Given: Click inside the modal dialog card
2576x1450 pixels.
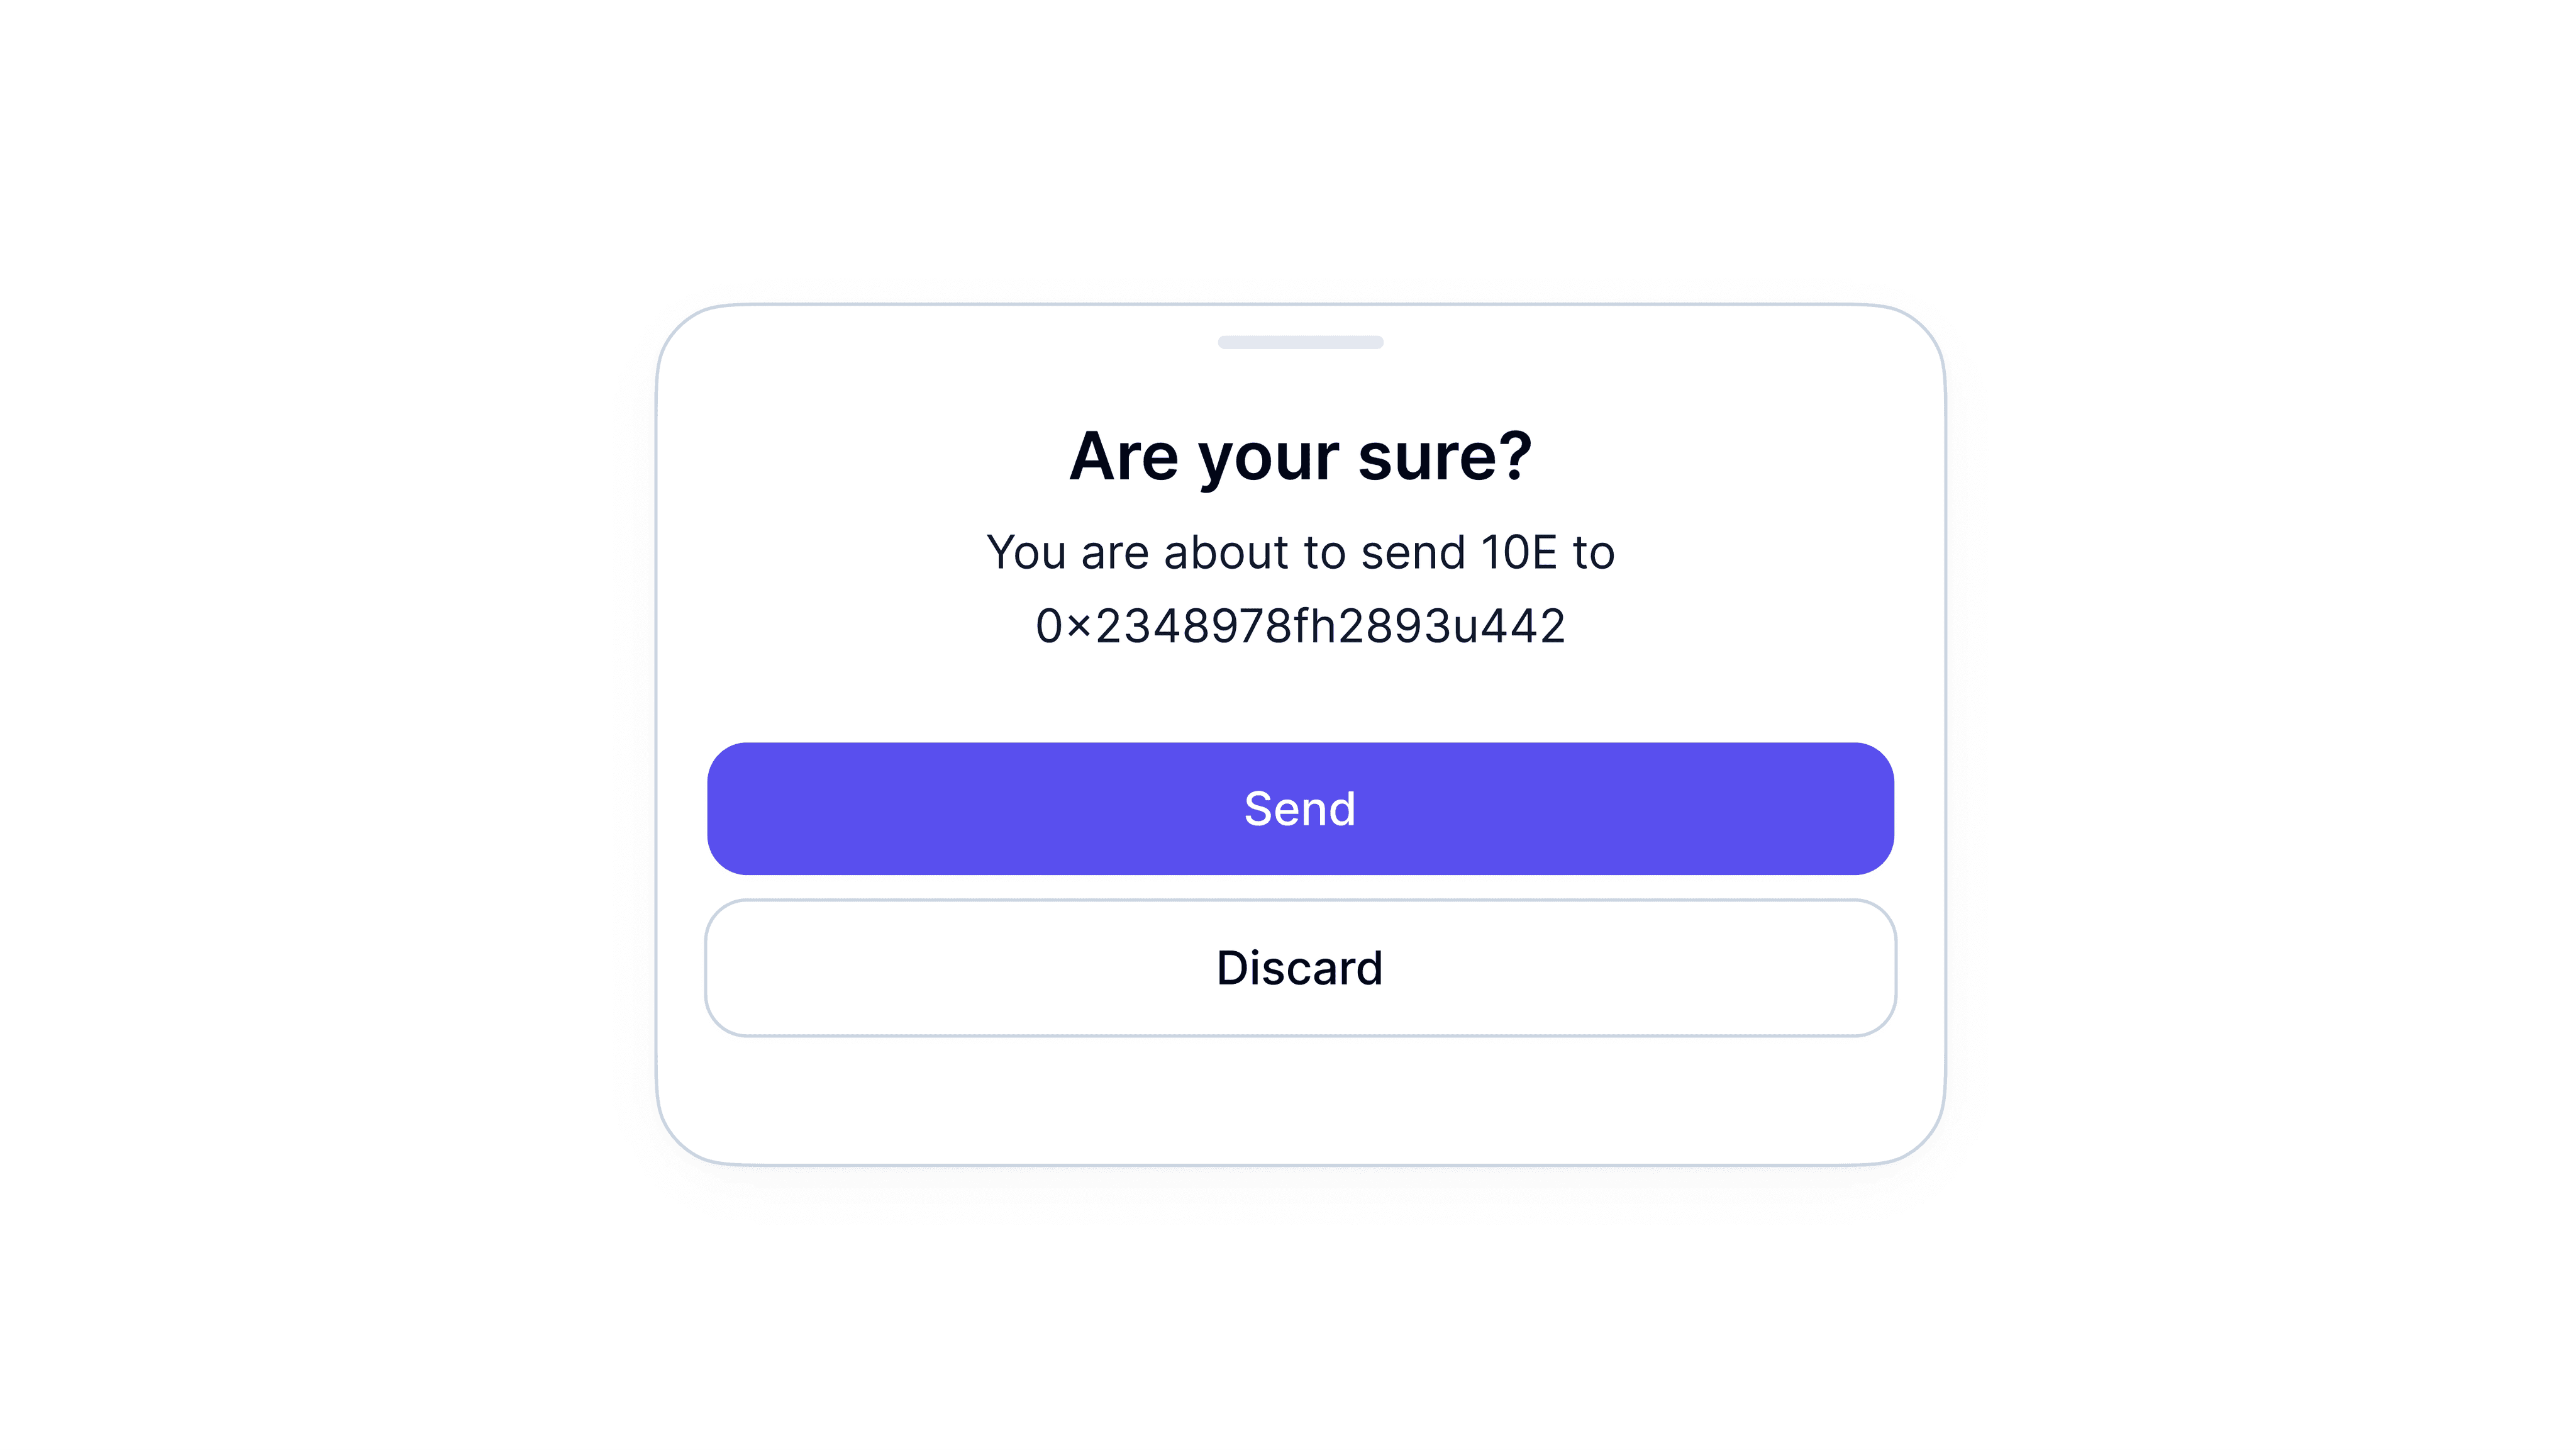Looking at the screenshot, I should [1299, 700].
